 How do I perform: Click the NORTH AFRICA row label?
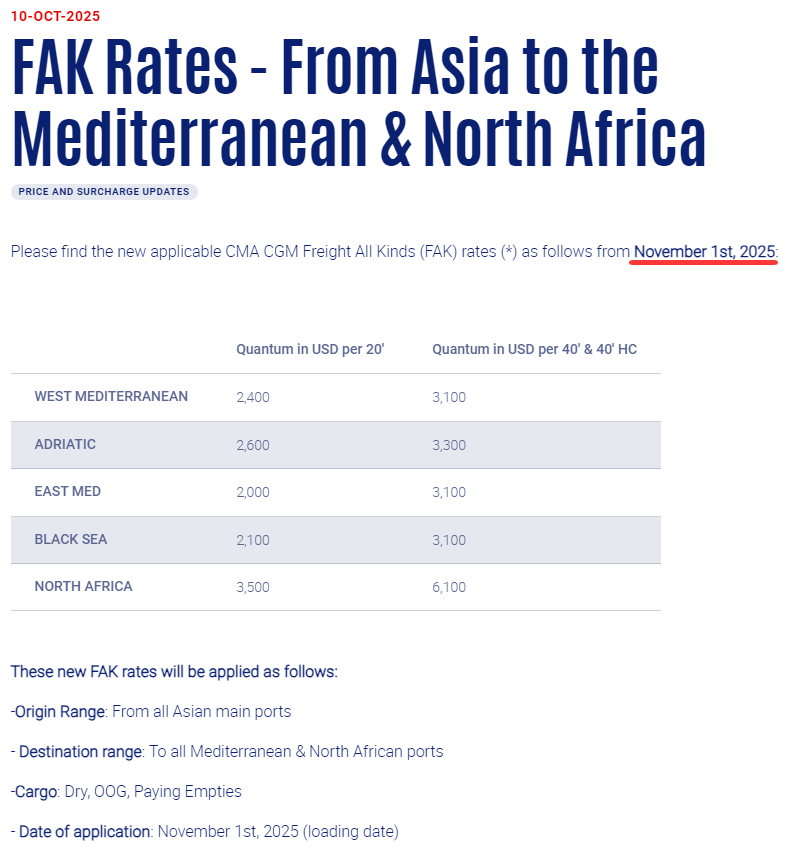[x=83, y=586]
